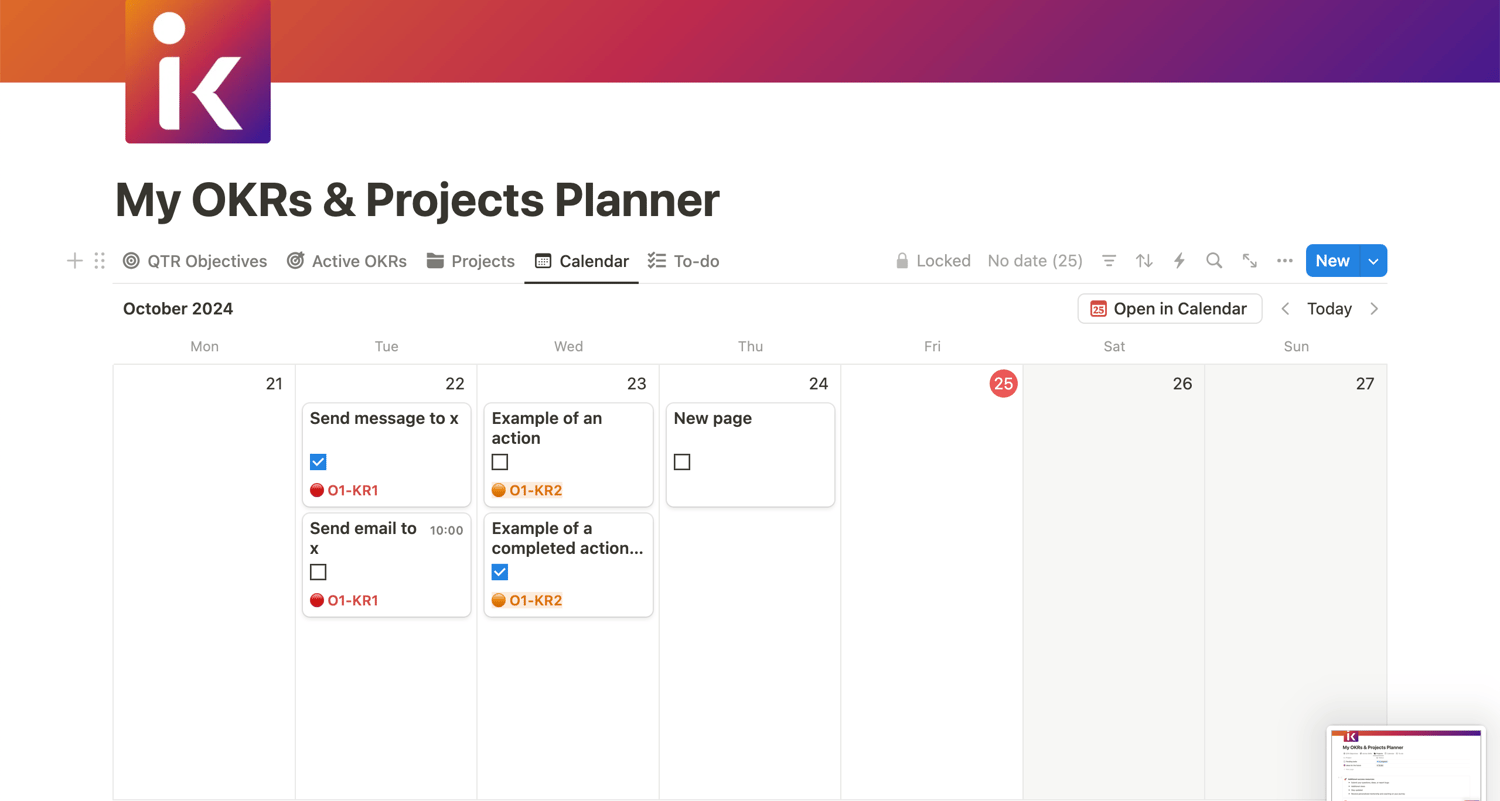This screenshot has height=801, width=1500.
Task: Open full page expand arrows icon
Action: click(1250, 261)
